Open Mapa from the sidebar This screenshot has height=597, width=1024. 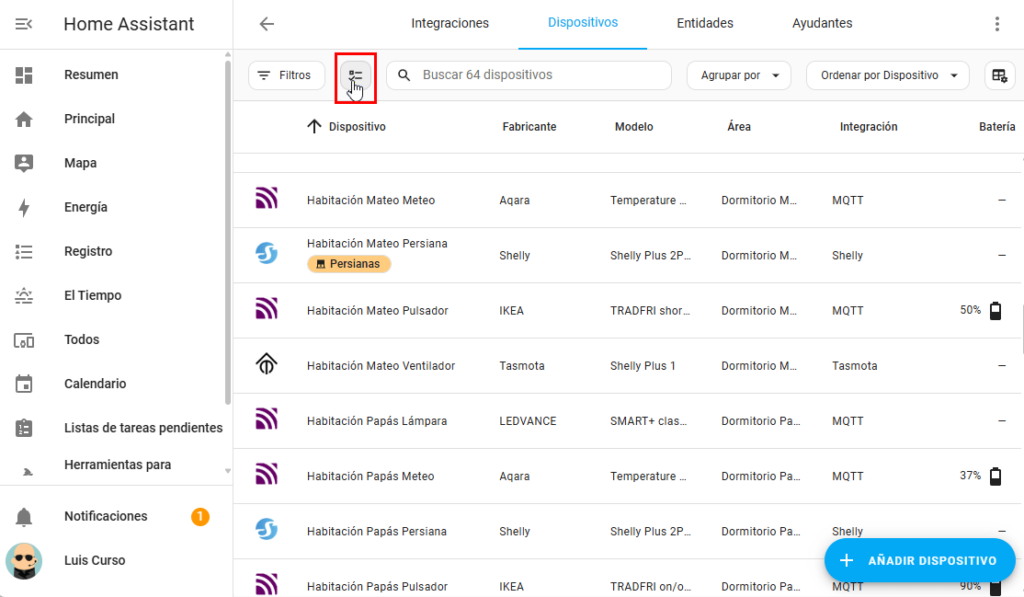point(80,163)
